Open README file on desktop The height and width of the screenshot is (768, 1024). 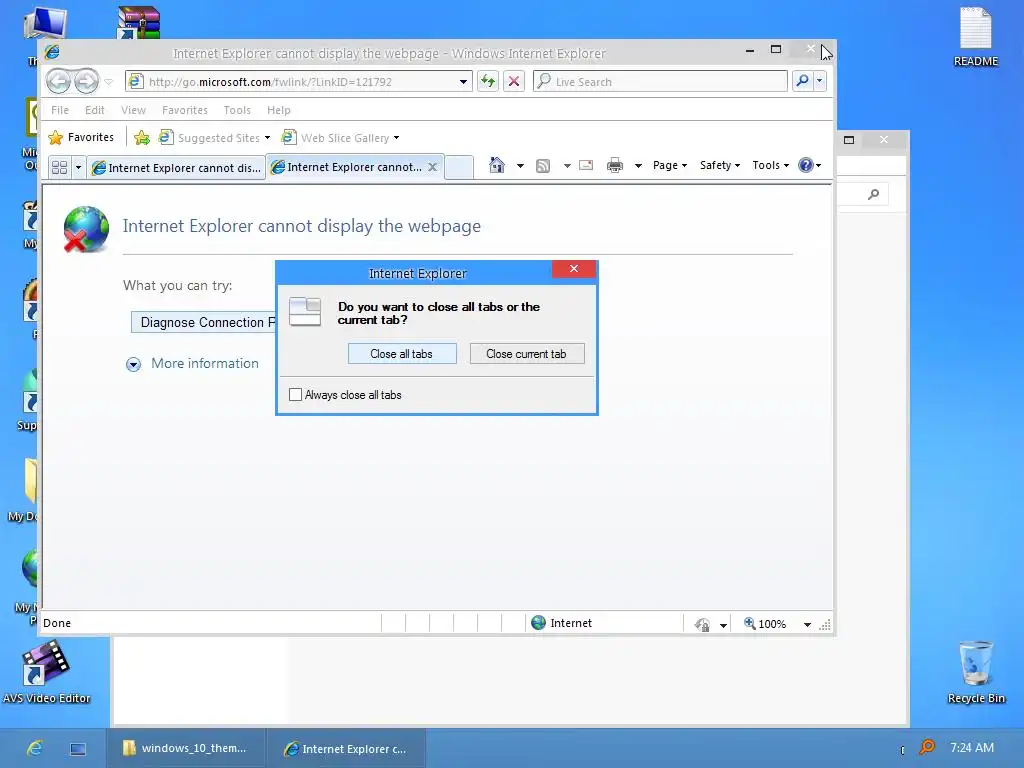click(x=976, y=37)
